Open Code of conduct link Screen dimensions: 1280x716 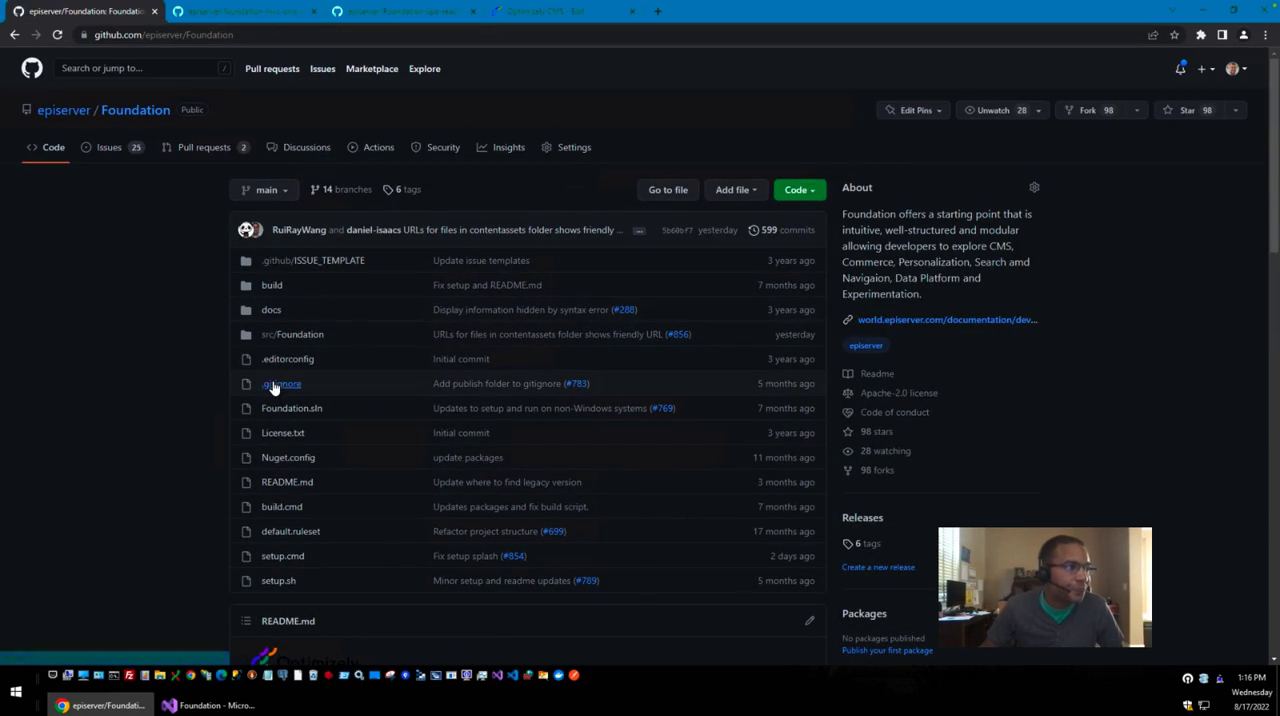(x=894, y=412)
